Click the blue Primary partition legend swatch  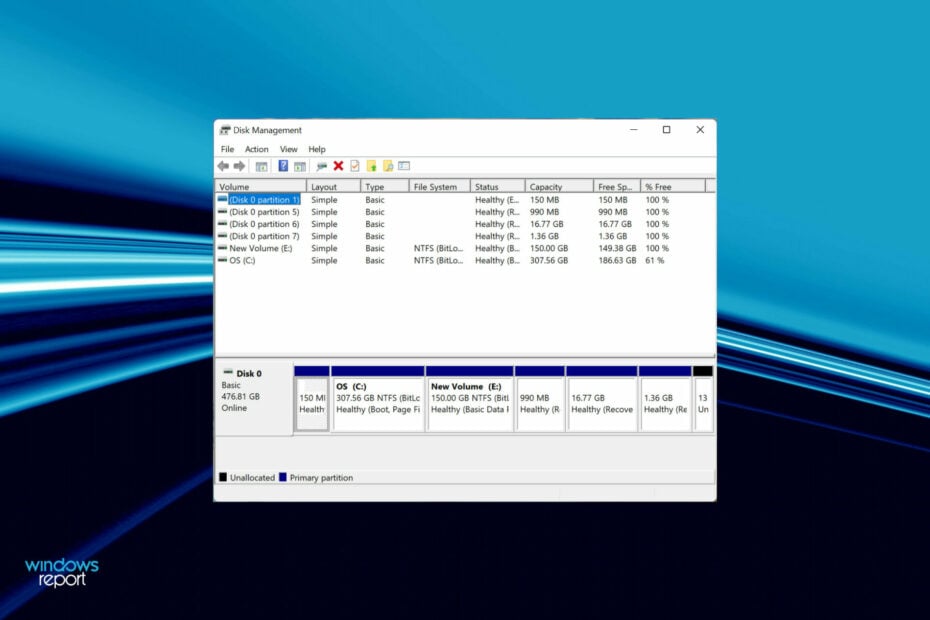(x=285, y=477)
